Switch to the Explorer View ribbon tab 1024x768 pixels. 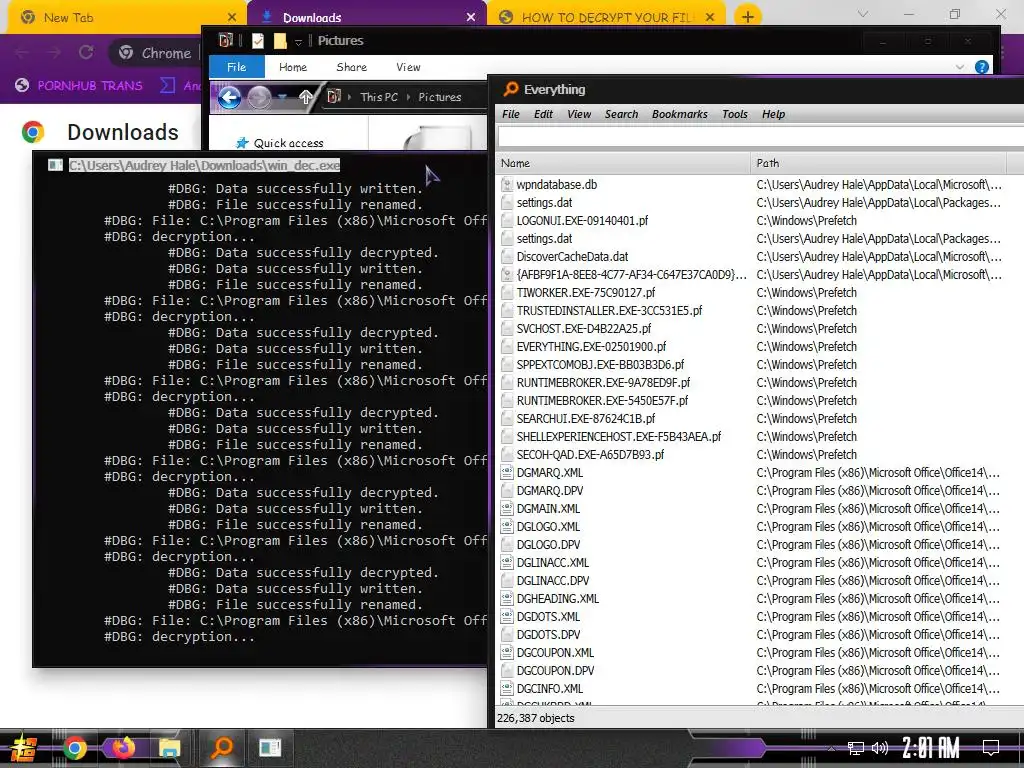[408, 67]
